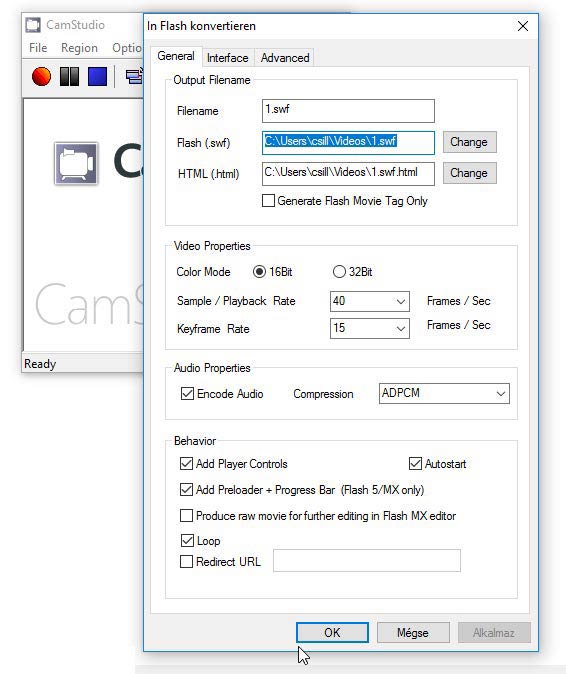
Task: Click Change next to Flash (.swf) path
Action: click(x=469, y=142)
